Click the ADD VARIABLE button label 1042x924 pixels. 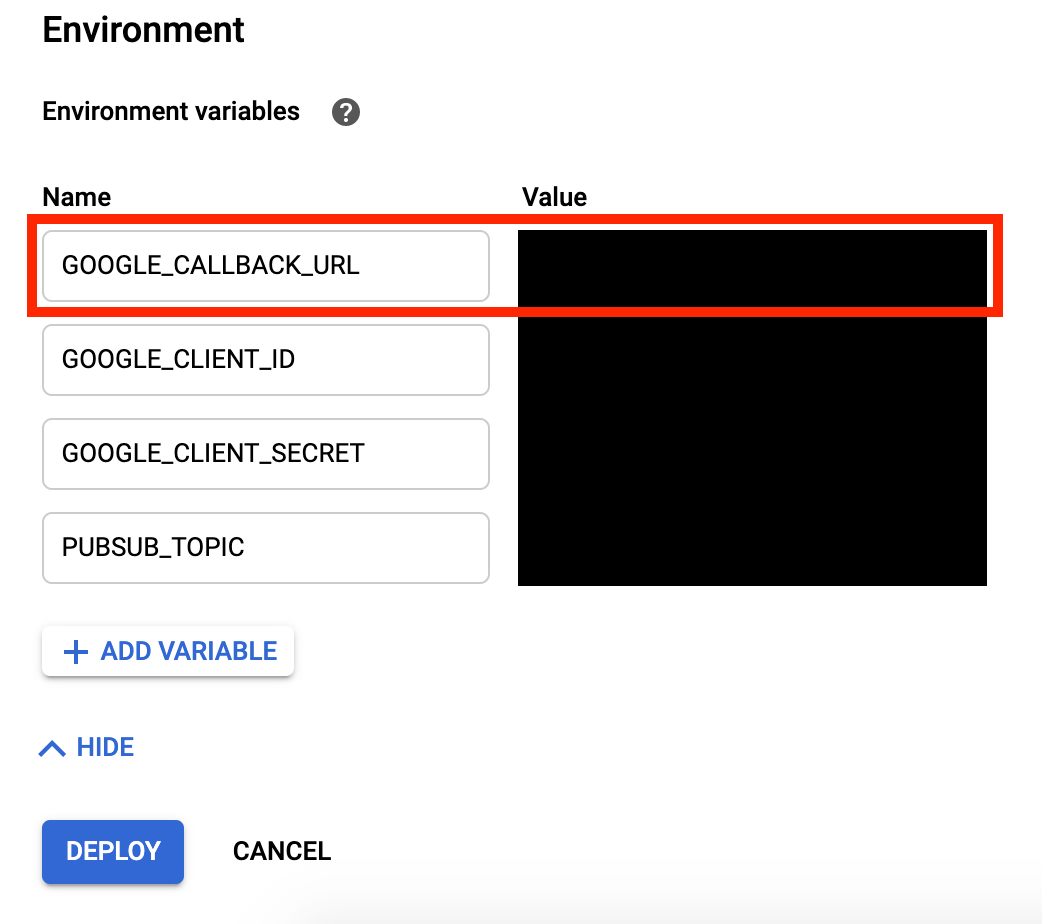pyautogui.click(x=188, y=651)
